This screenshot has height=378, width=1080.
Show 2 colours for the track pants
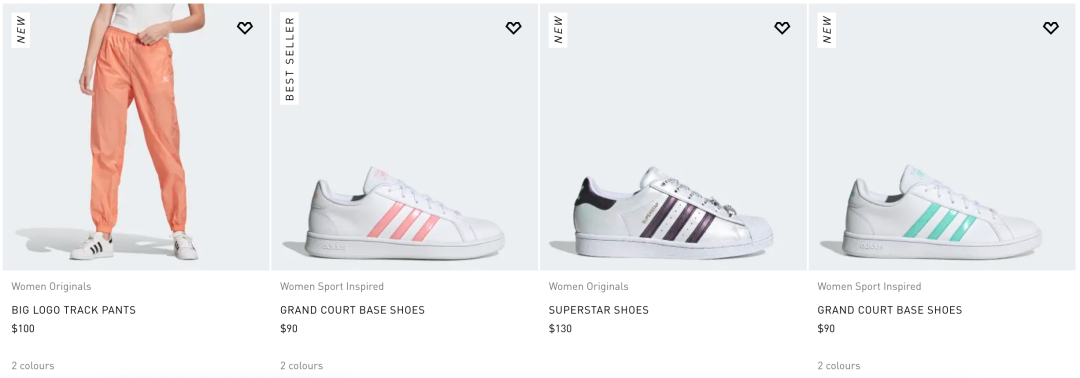pyautogui.click(x=32, y=366)
